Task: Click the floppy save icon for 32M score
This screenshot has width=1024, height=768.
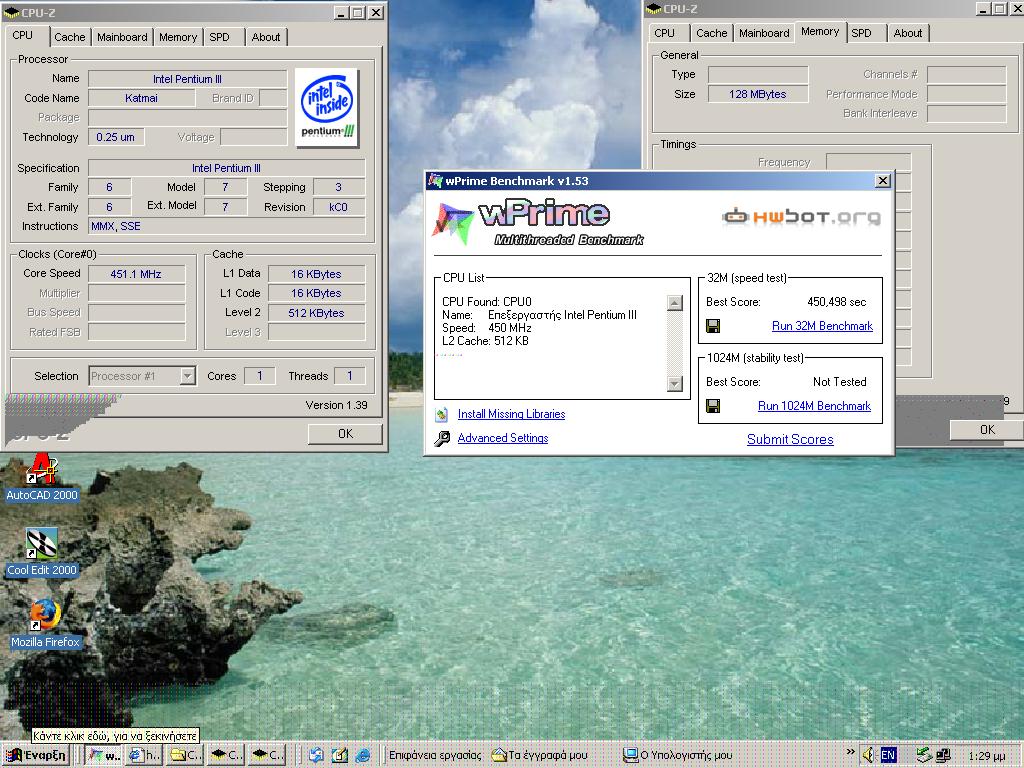Action: pyautogui.click(x=713, y=326)
